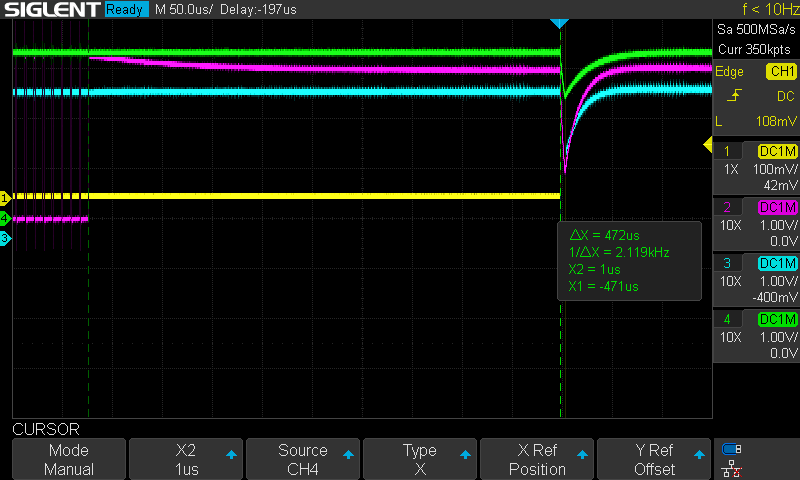
Task: Select channel 3 DC1M panel
Action: pyautogui.click(x=757, y=279)
